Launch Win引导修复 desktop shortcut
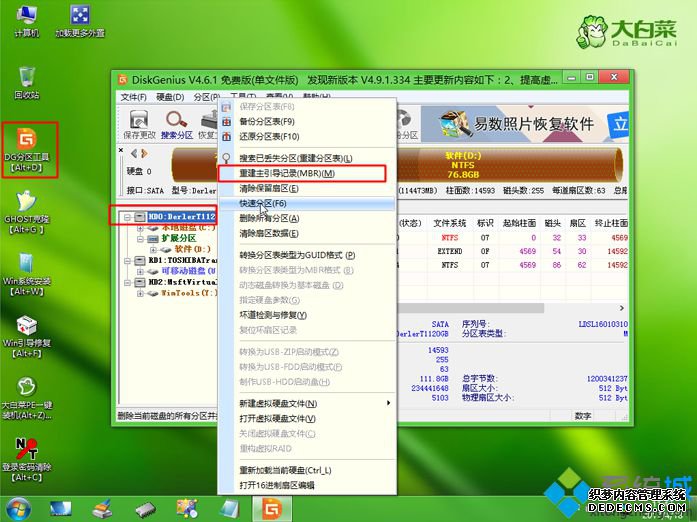 [27, 337]
